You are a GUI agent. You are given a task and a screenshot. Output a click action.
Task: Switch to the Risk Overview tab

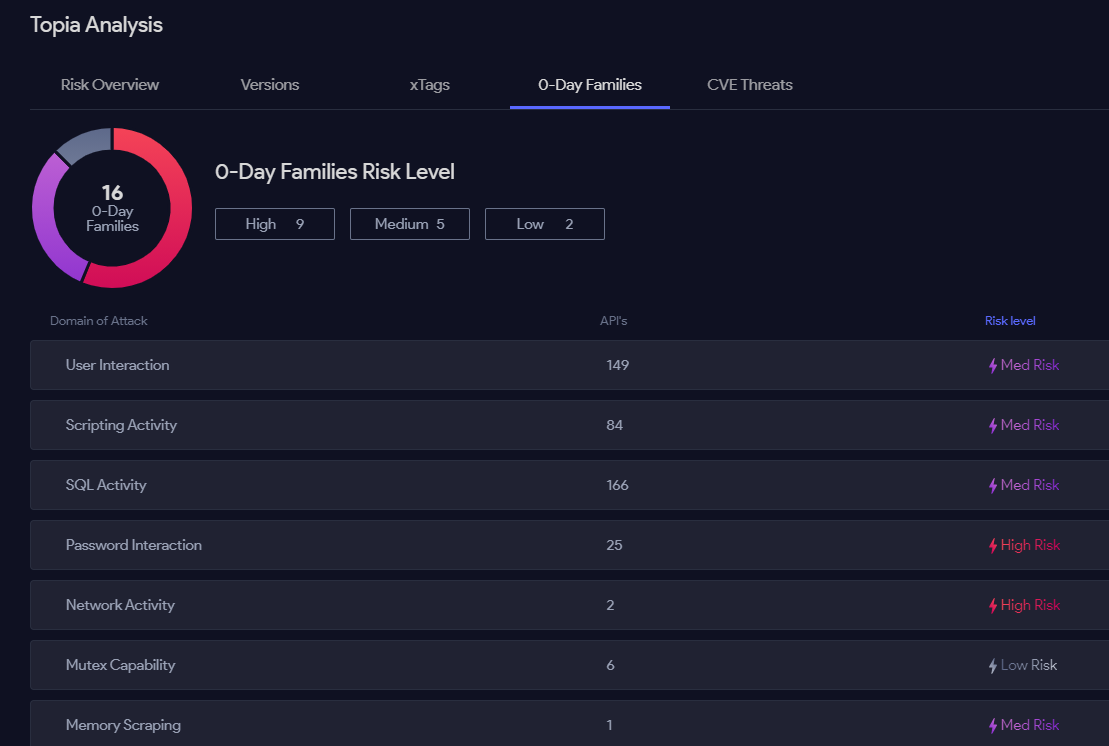point(110,85)
